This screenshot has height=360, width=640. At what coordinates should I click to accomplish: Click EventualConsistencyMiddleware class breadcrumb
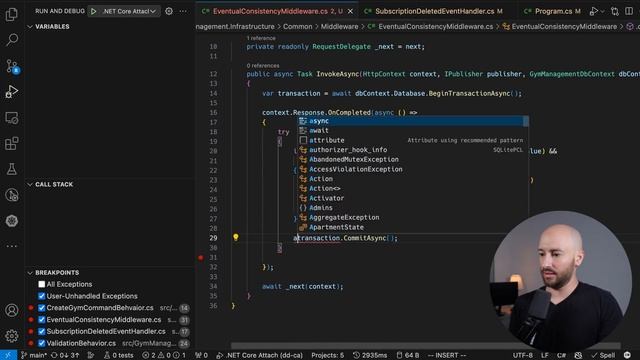tap(560, 27)
